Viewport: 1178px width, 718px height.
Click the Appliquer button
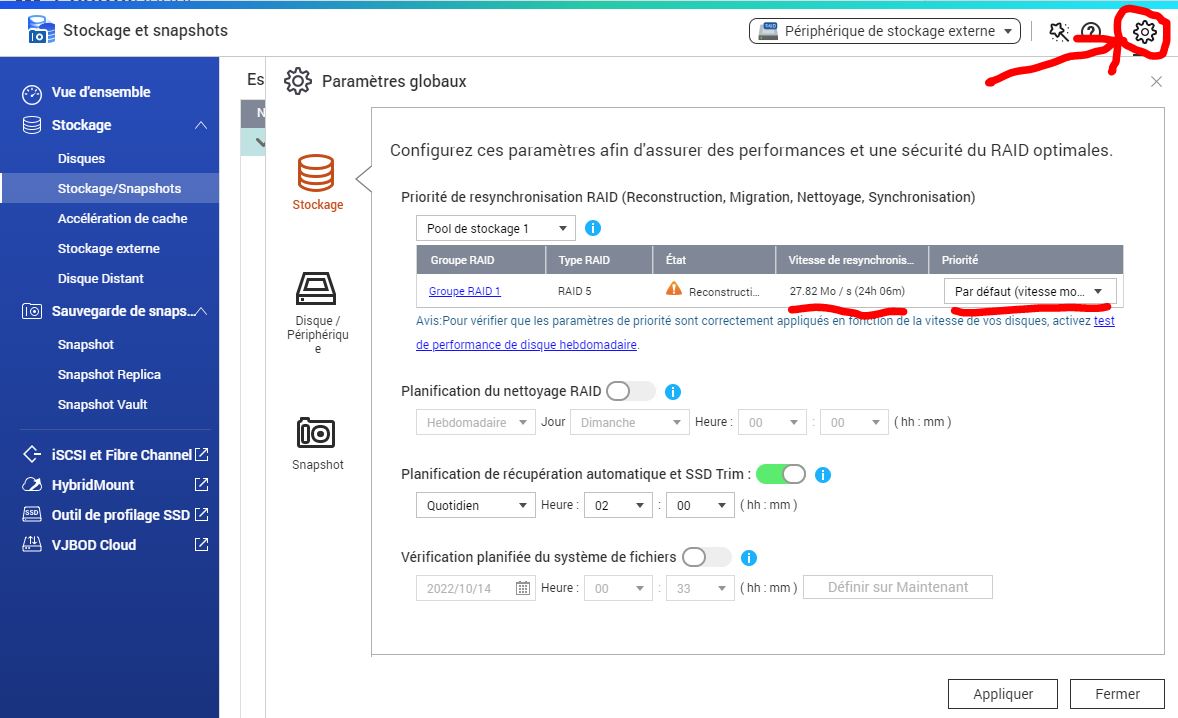pos(1003,694)
